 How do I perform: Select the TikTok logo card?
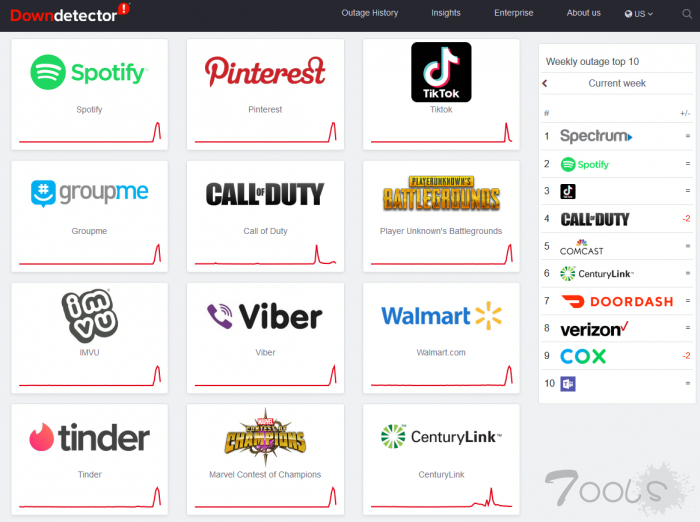441,94
